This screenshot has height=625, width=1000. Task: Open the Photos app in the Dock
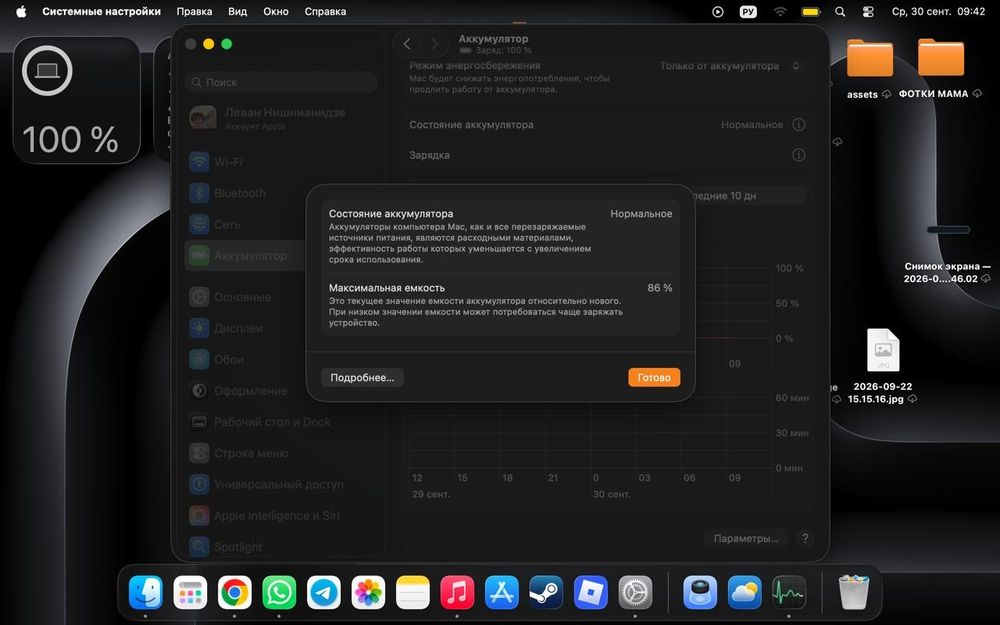click(x=368, y=592)
